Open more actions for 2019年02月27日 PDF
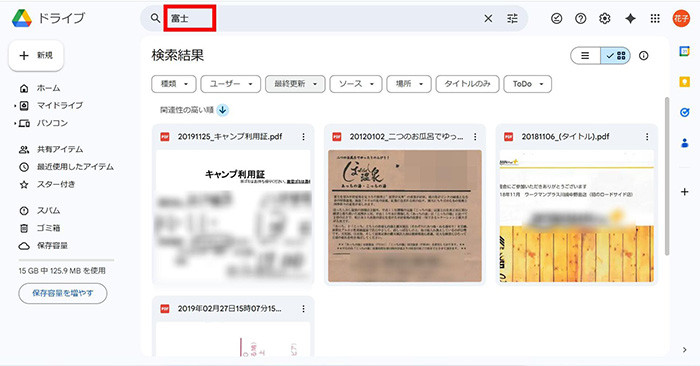 pos(304,308)
